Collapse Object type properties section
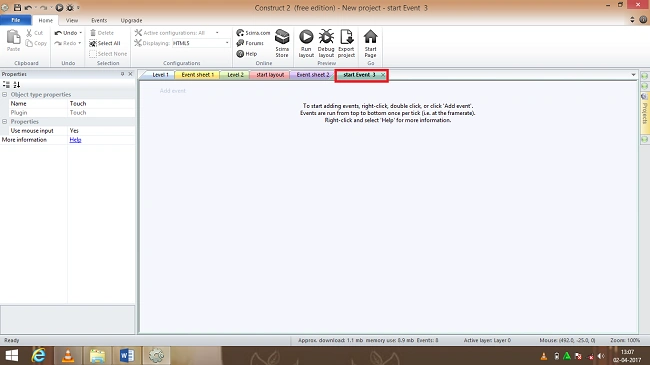Screen dimensions: 650x365 (5, 95)
